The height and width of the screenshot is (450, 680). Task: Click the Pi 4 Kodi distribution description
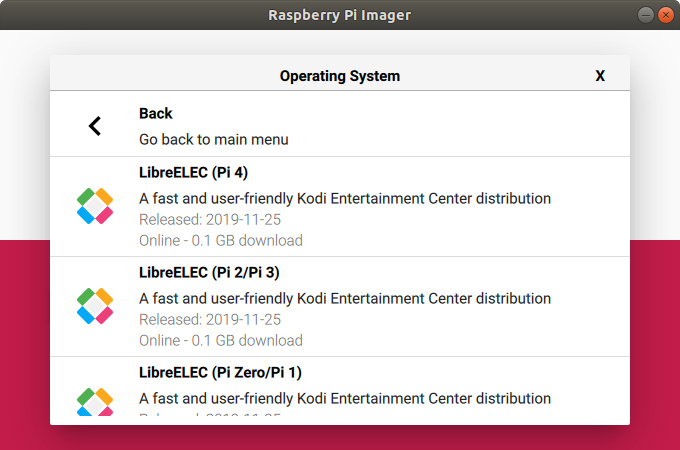pyautogui.click(x=345, y=199)
